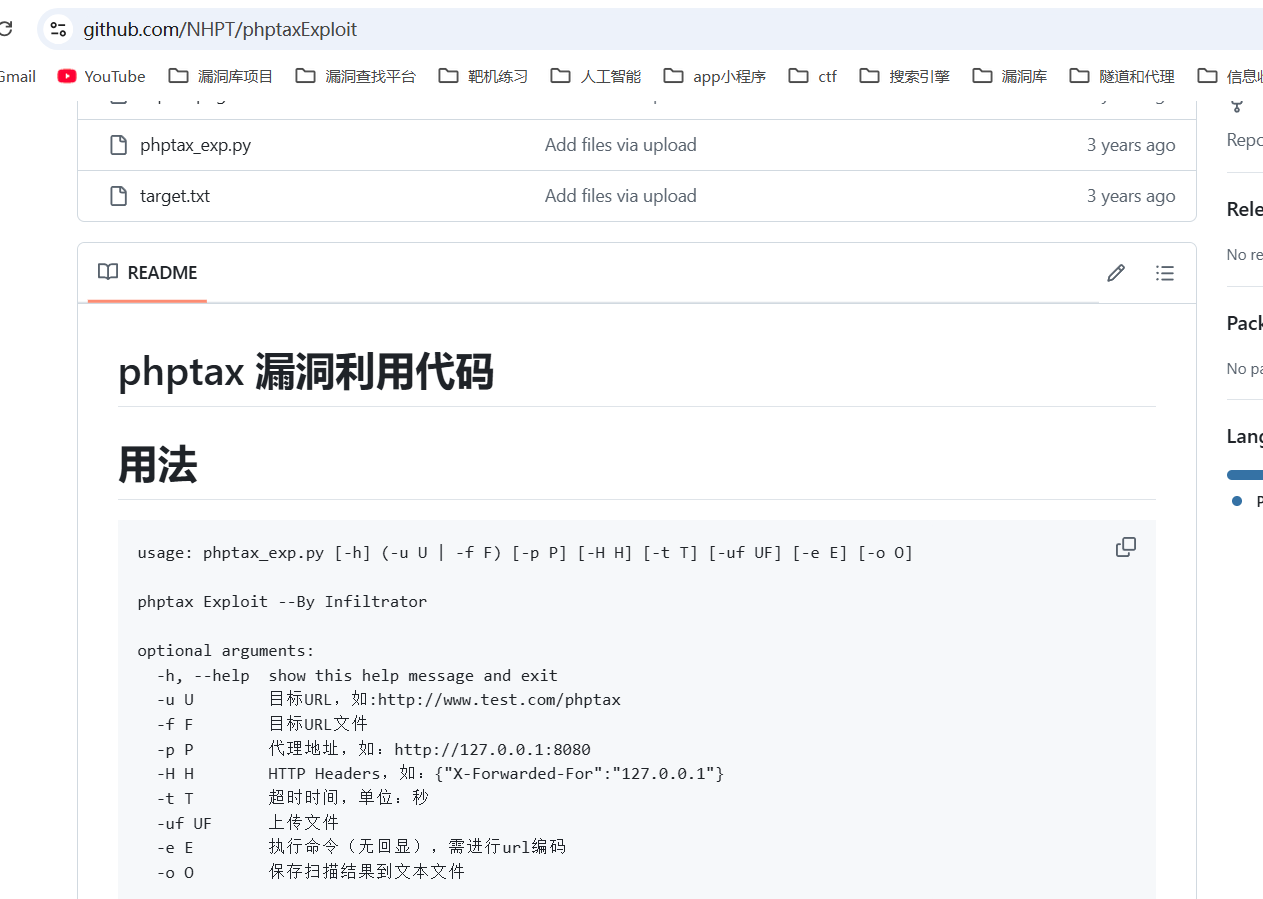
Task: Open the Gmail bookmark
Action: click(17, 76)
